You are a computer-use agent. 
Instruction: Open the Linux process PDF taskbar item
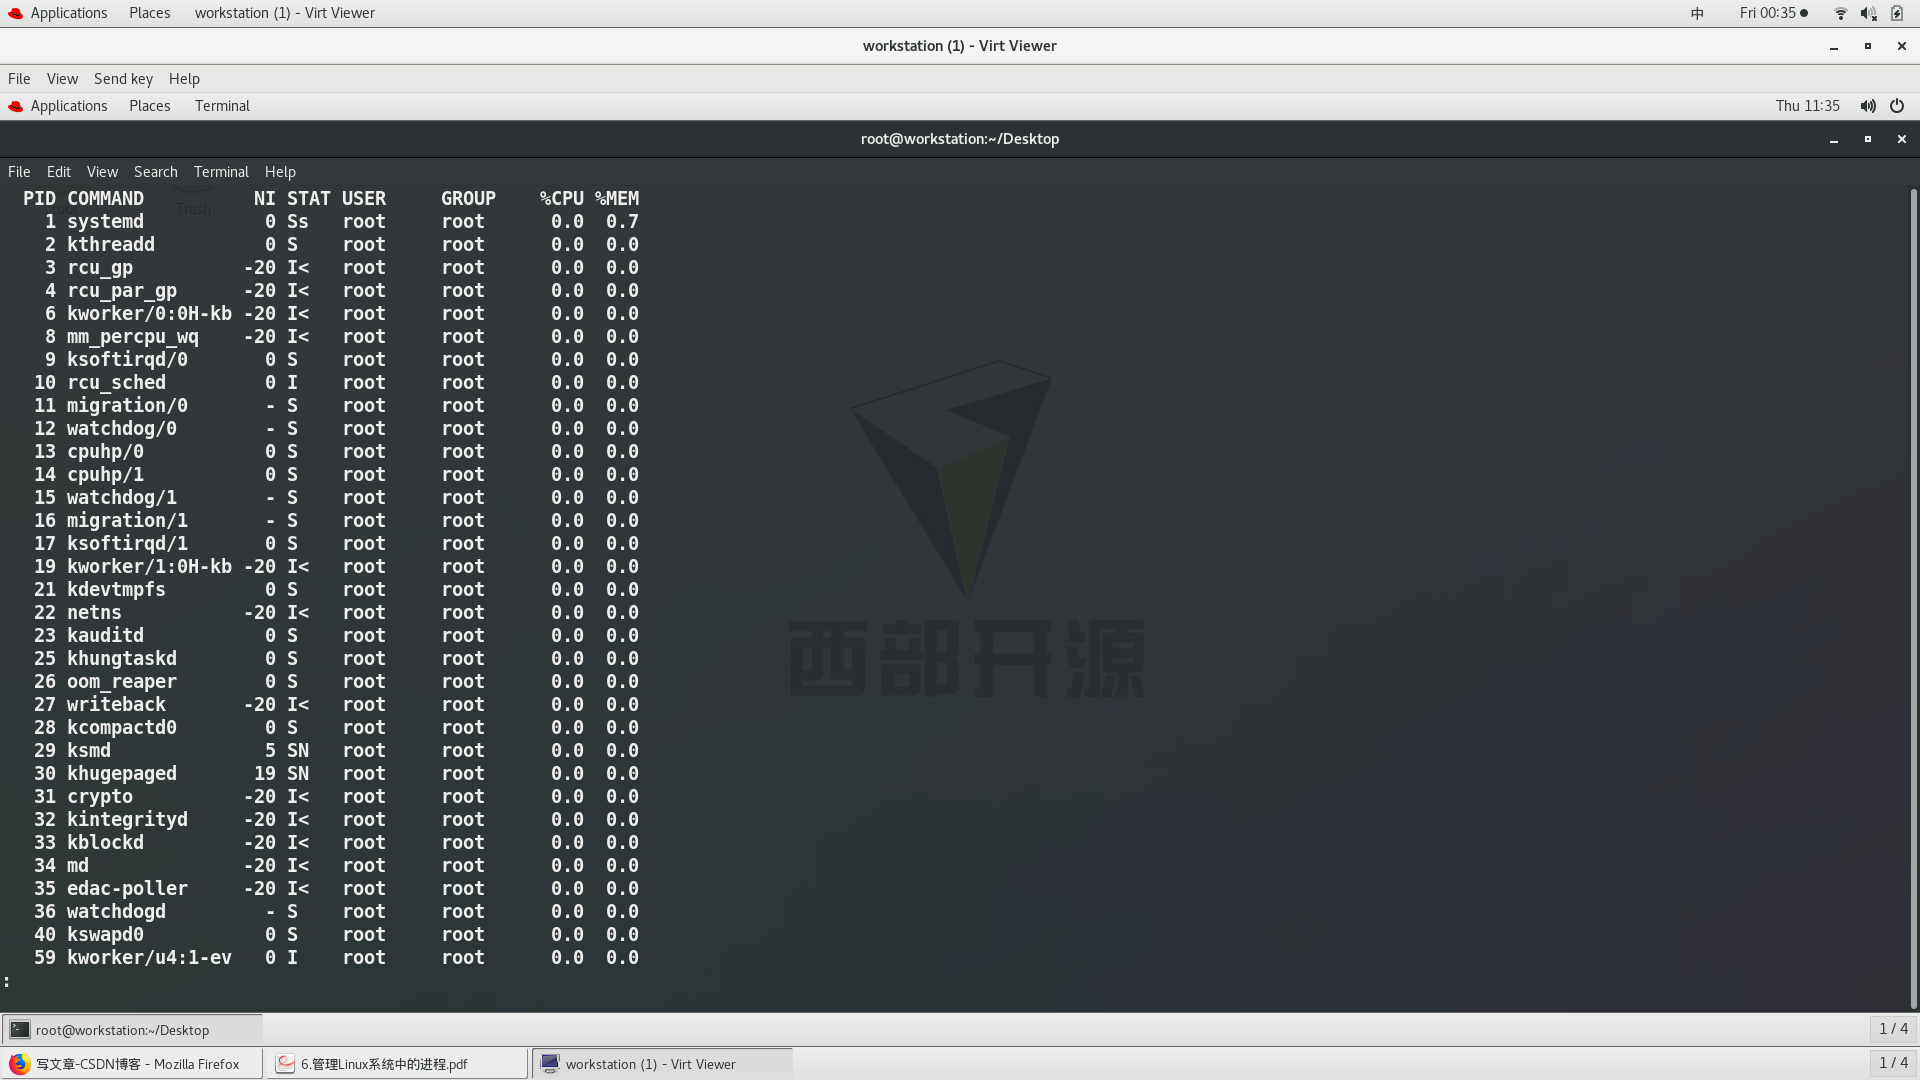click(x=396, y=1064)
